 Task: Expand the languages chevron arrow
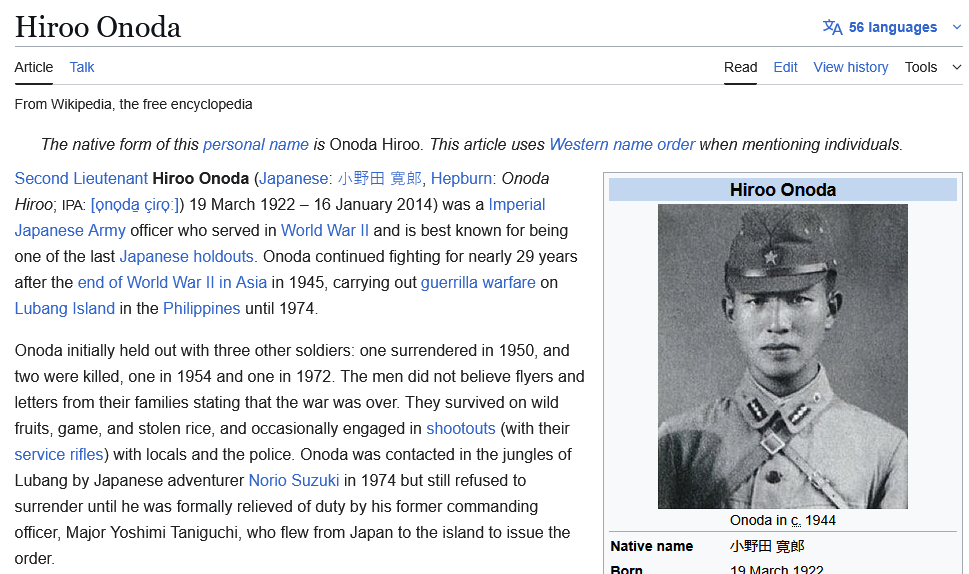(957, 27)
